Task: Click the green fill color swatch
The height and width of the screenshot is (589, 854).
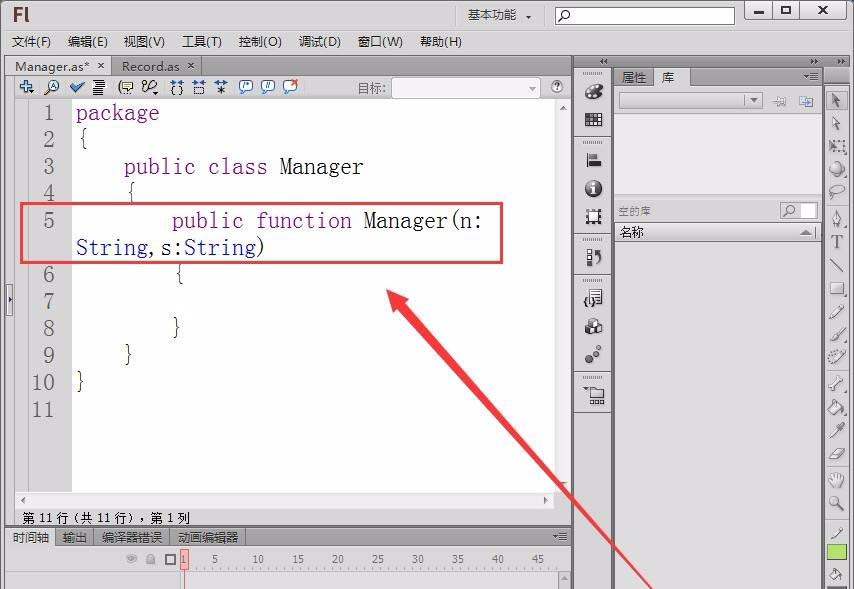Action: point(837,552)
